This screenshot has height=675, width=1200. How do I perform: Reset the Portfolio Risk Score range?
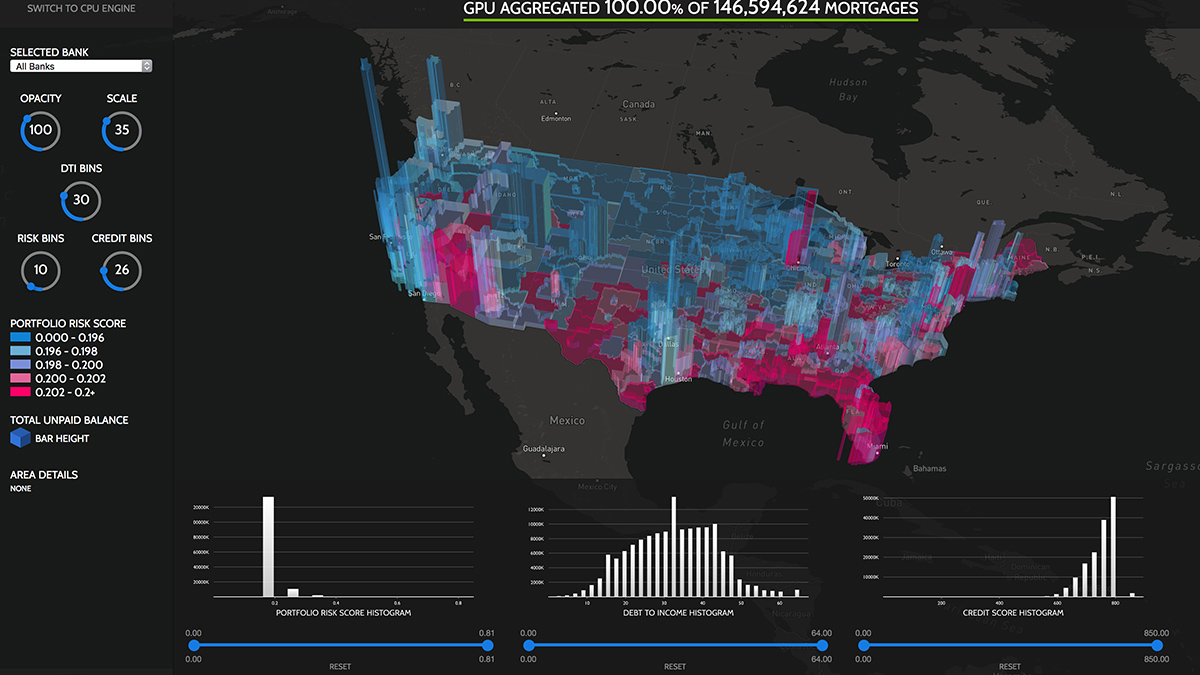(x=340, y=666)
